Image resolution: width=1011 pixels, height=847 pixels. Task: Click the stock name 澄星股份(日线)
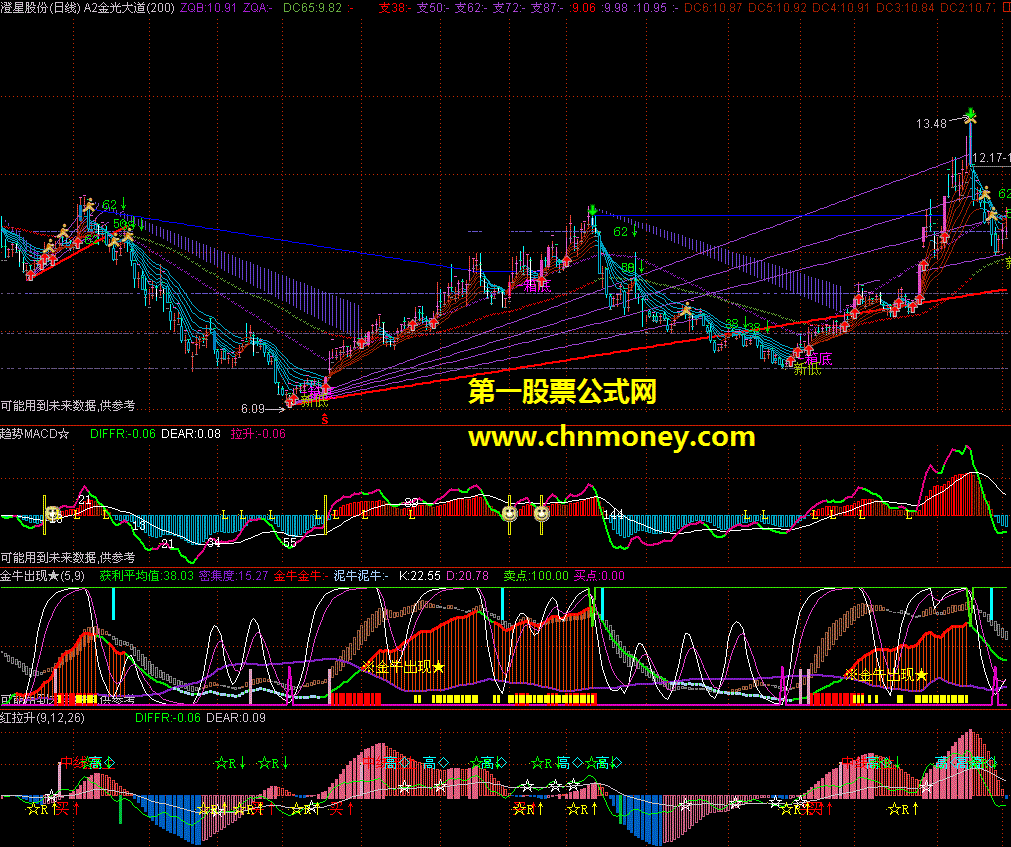(x=41, y=8)
